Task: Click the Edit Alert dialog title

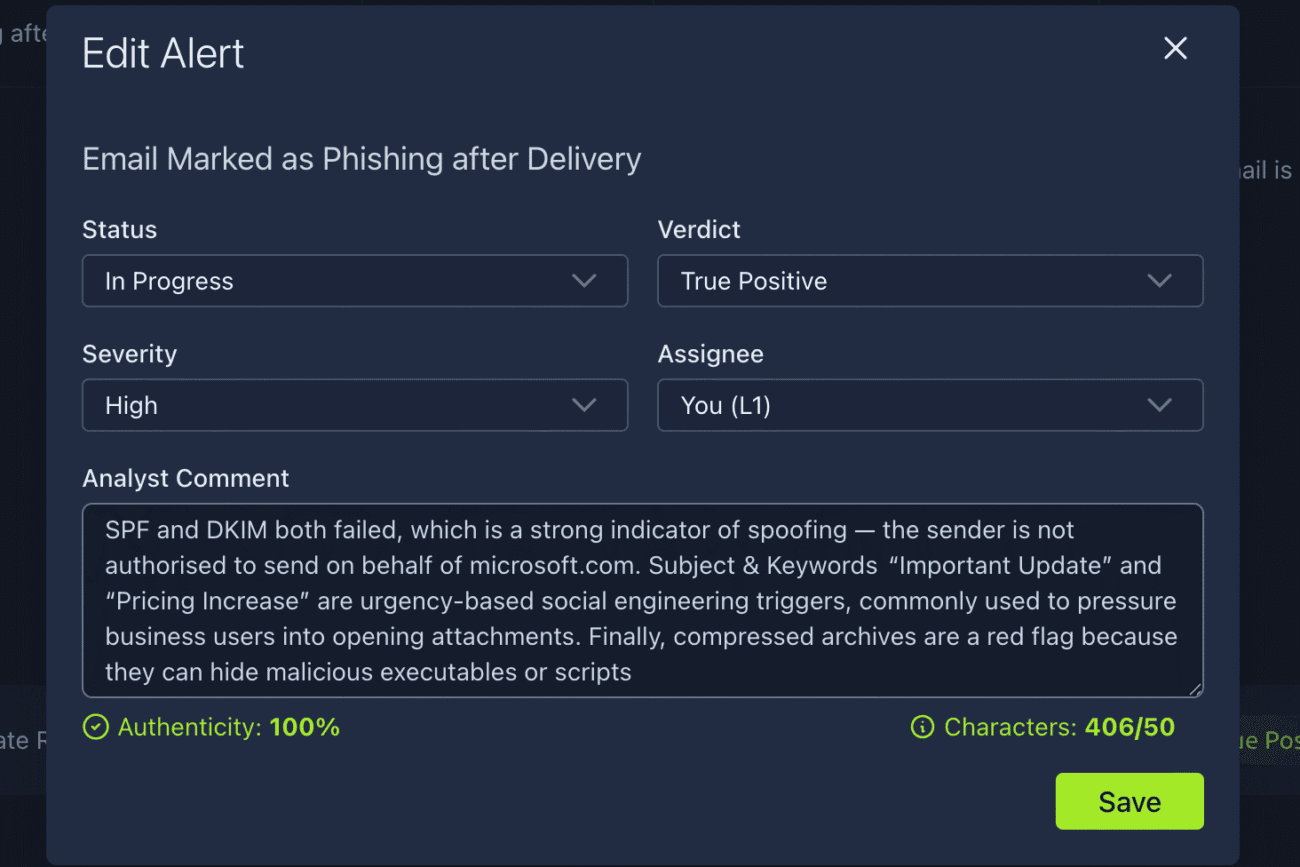Action: [163, 53]
